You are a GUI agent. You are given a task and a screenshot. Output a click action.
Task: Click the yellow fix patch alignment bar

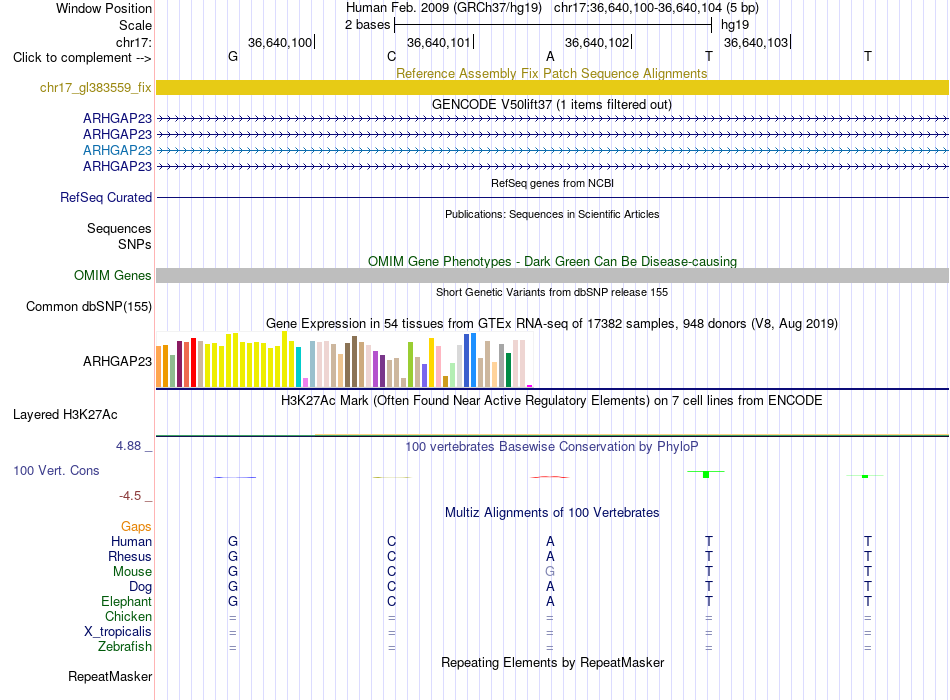point(552,88)
